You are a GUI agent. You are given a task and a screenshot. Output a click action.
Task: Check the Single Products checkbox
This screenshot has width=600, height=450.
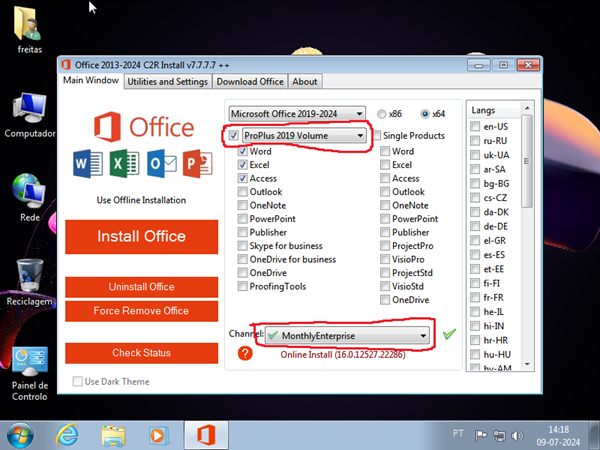pyautogui.click(x=377, y=135)
